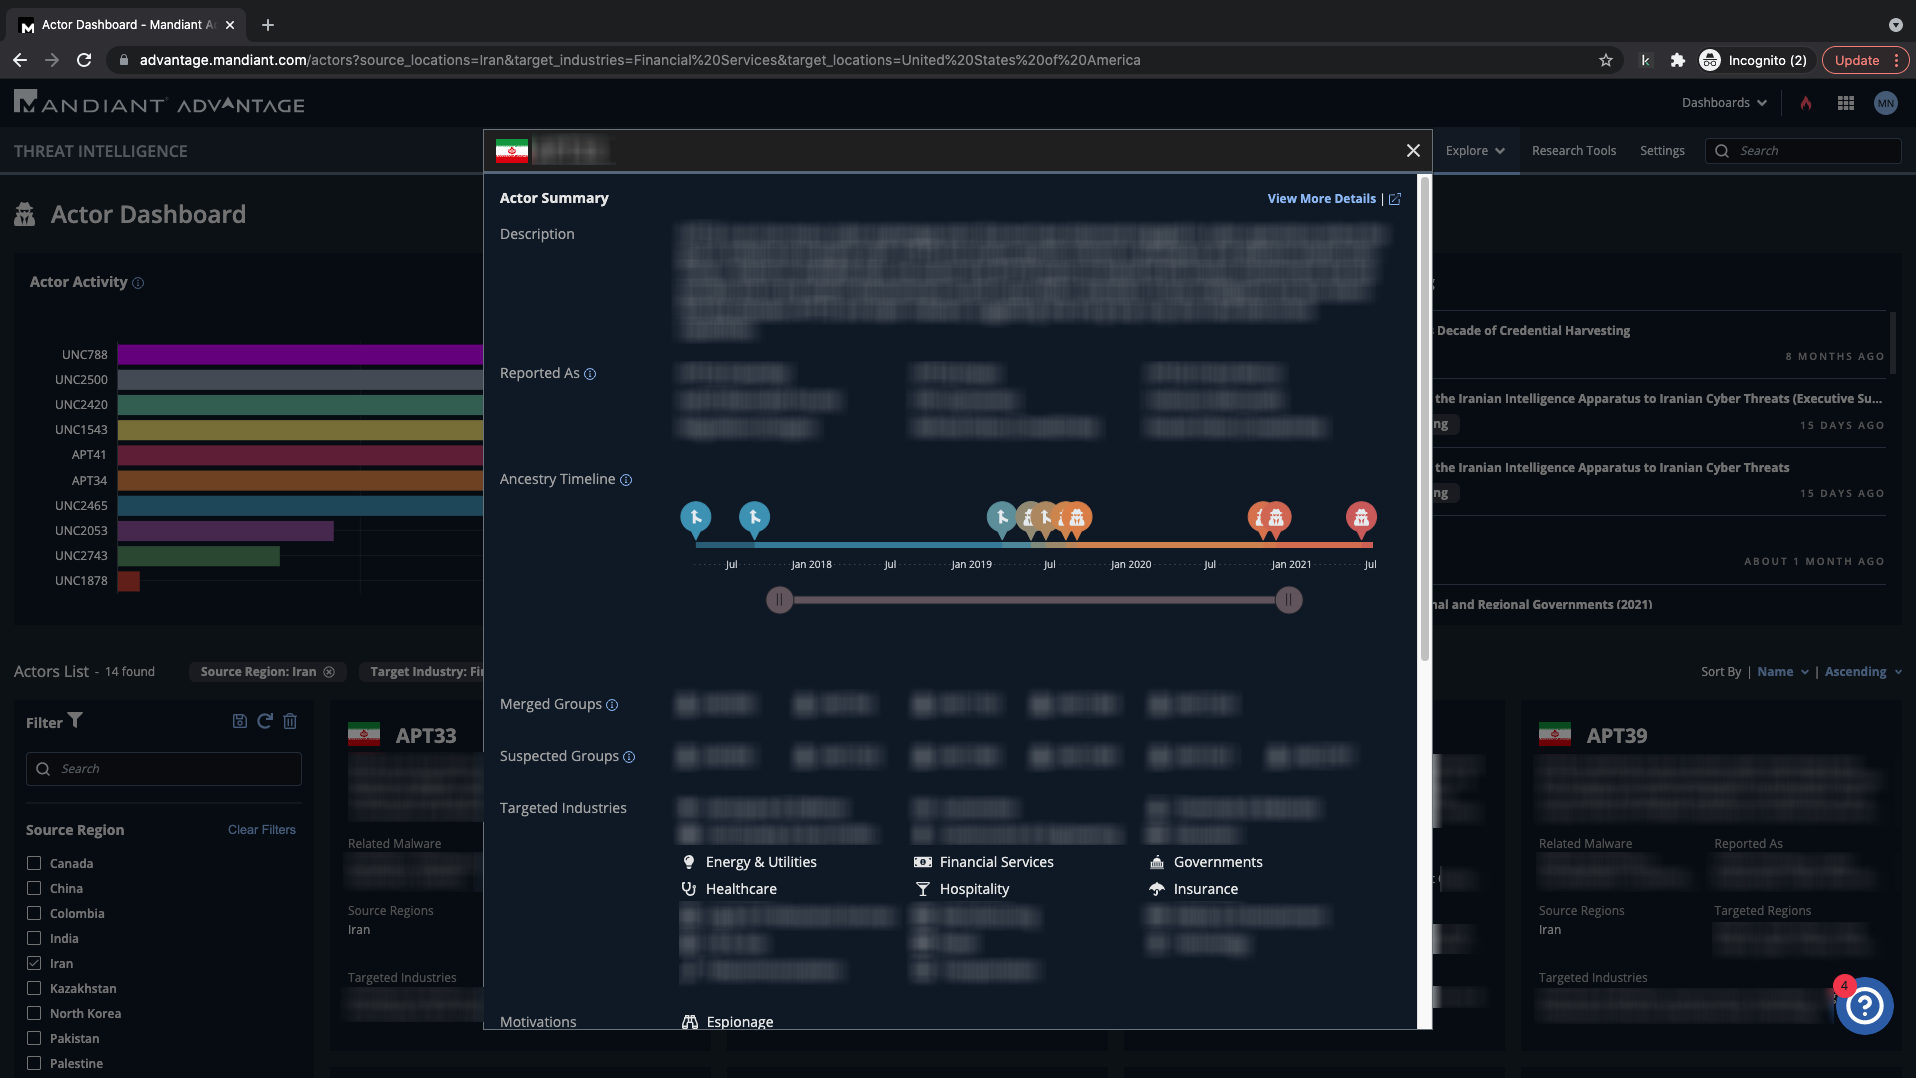Click the delete filters trash icon

point(290,721)
